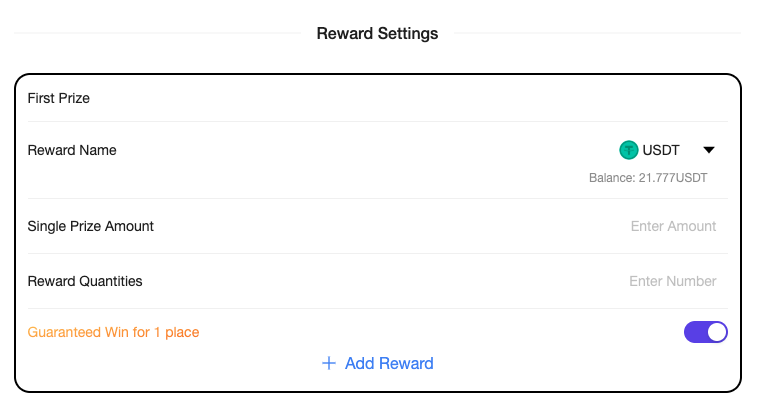Focus the Enter Number input field
Viewport: 757px width, 404px height.
click(672, 281)
